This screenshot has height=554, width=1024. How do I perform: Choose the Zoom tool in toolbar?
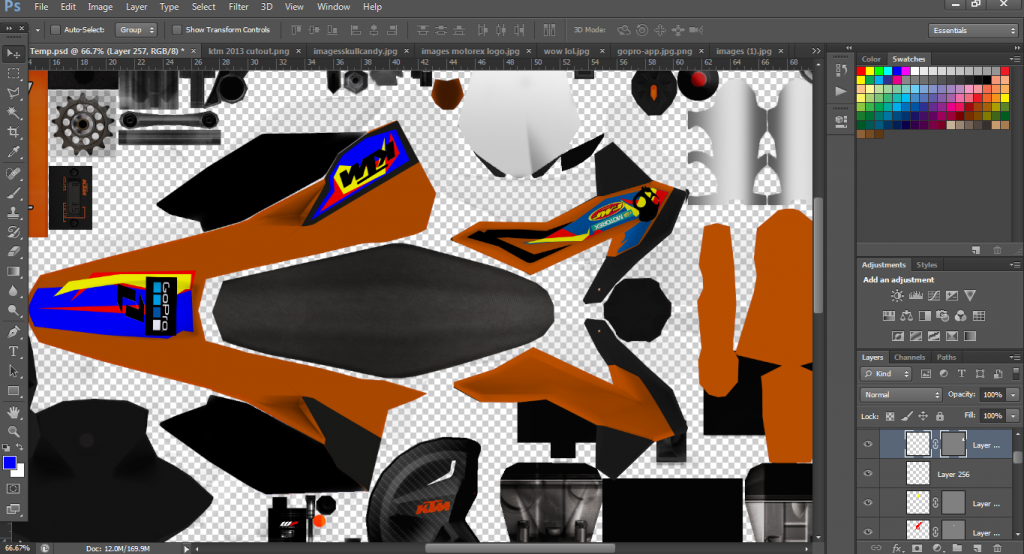point(14,431)
